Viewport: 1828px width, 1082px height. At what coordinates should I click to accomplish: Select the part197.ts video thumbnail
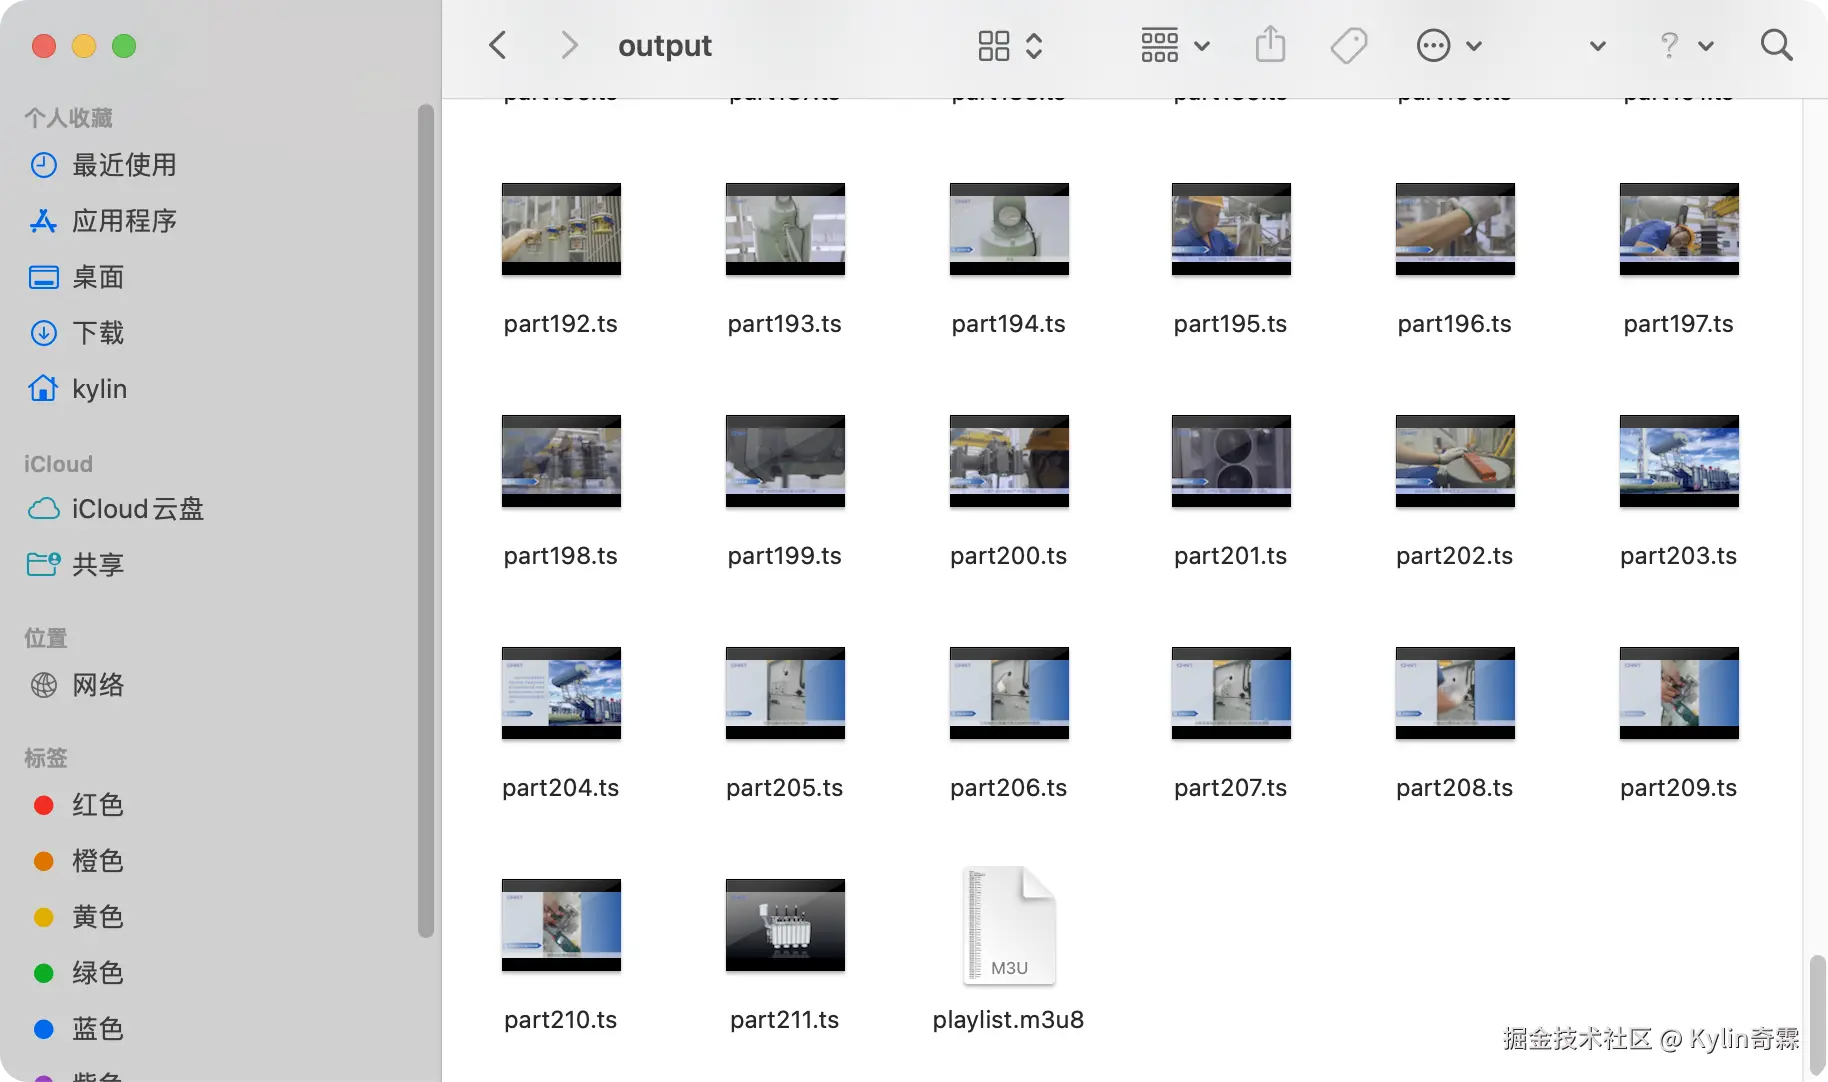(1679, 229)
